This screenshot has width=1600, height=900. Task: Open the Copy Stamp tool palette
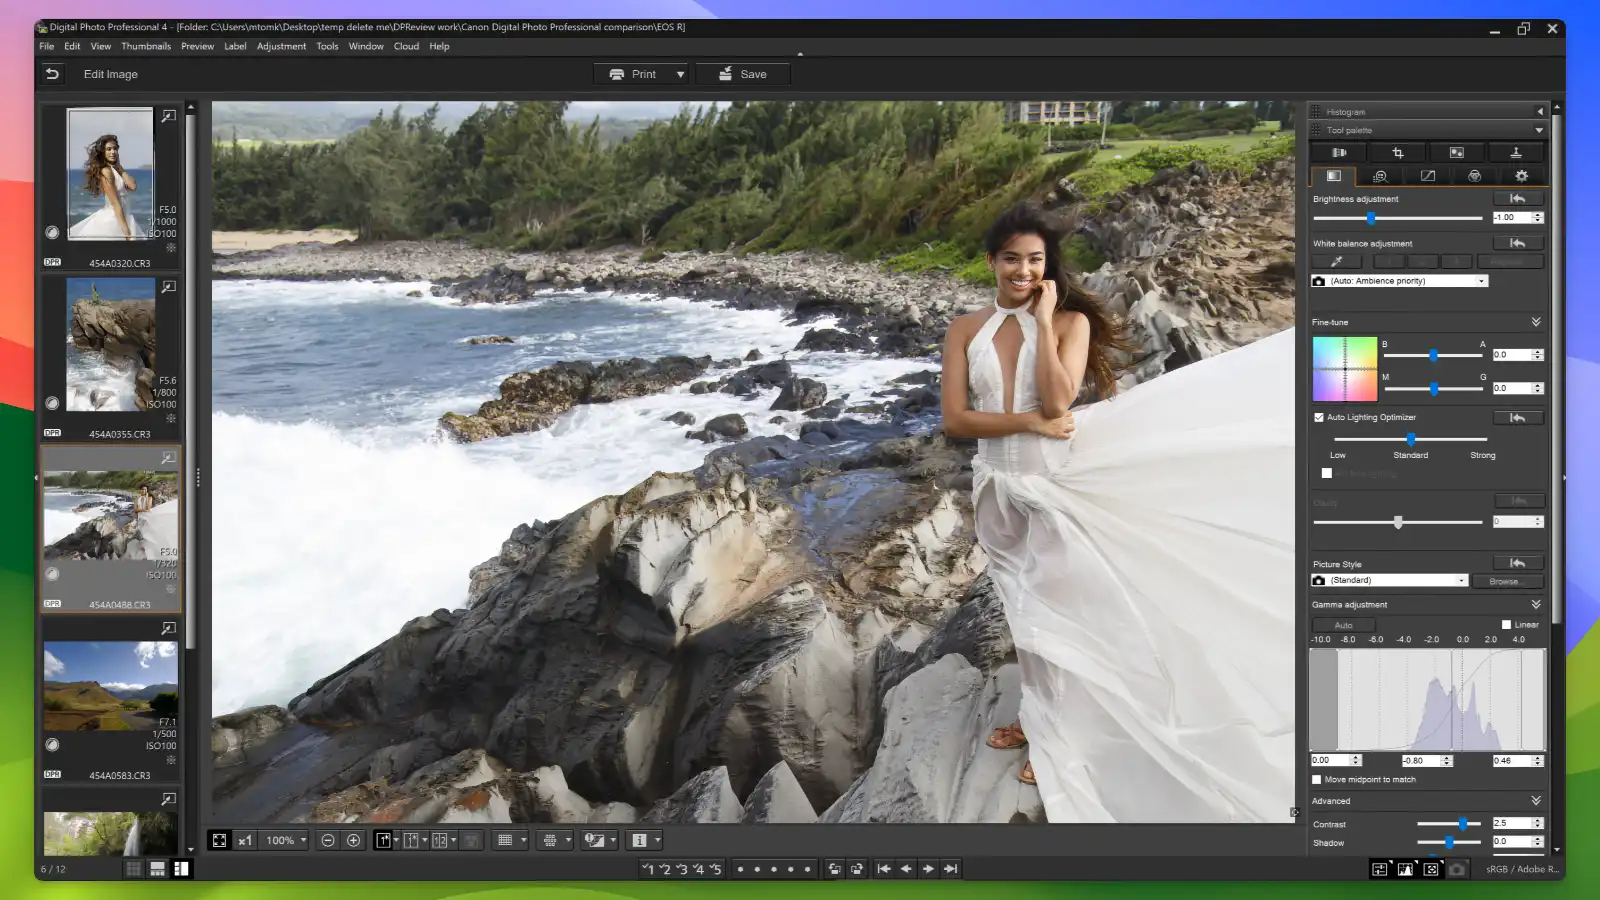click(x=1516, y=152)
